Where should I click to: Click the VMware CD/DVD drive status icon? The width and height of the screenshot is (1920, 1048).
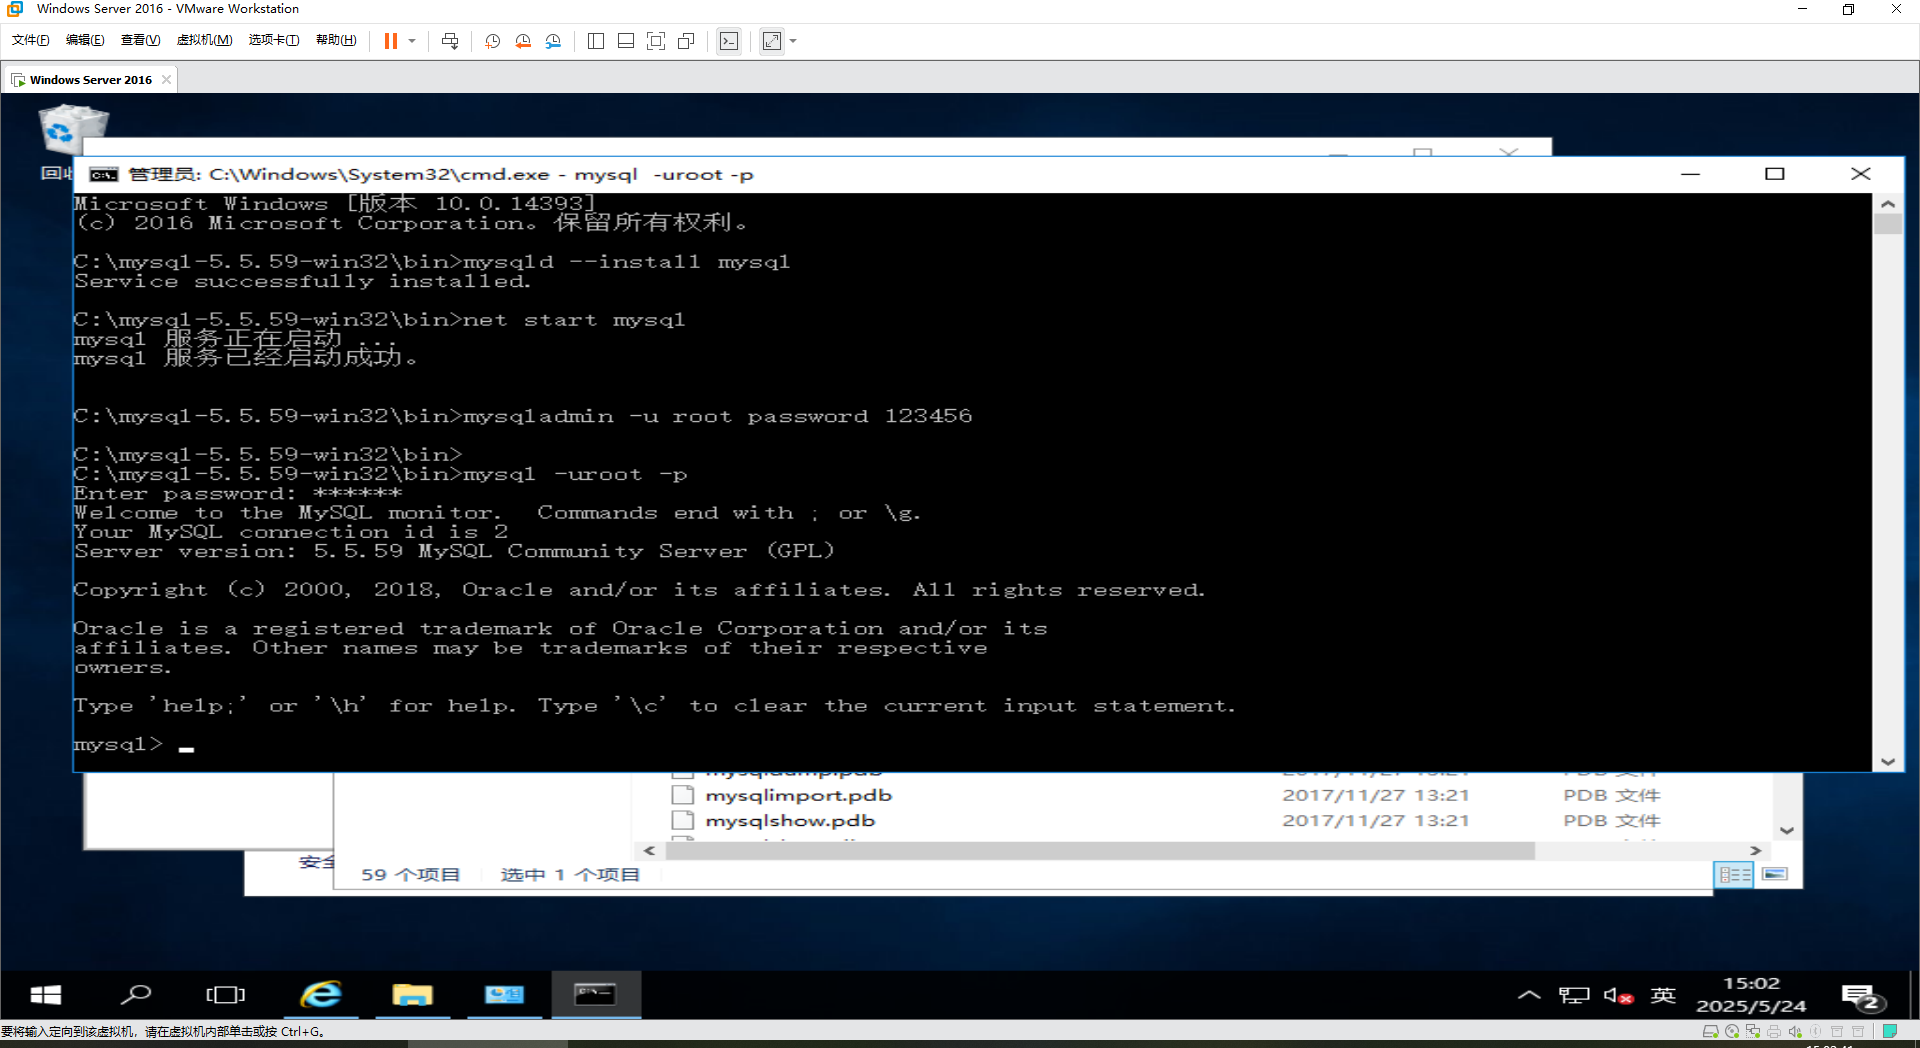[1732, 1031]
